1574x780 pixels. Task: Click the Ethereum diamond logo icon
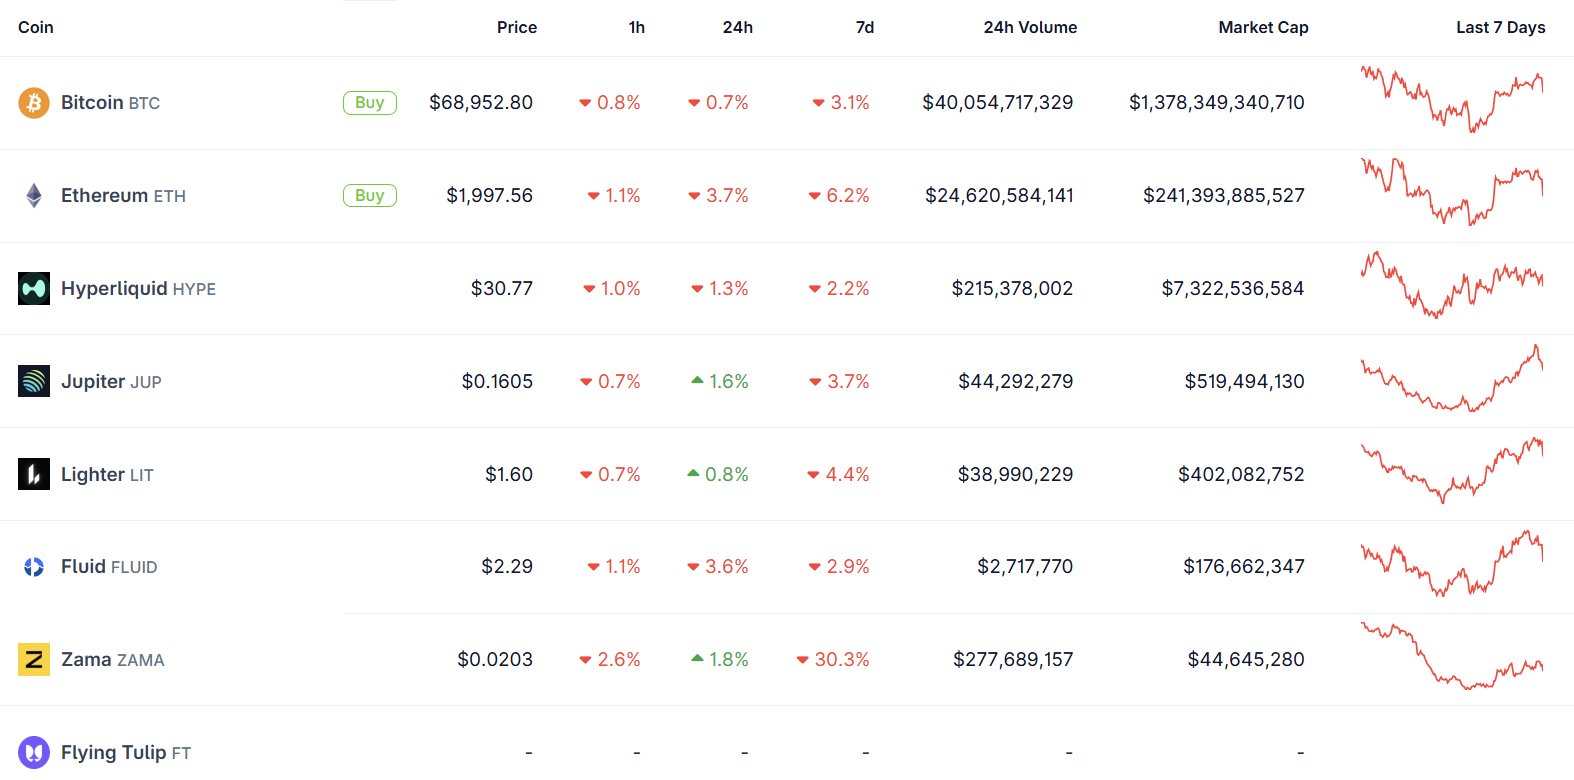coord(34,196)
